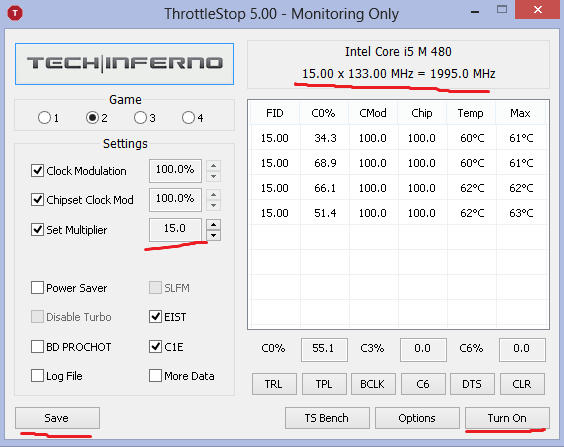The width and height of the screenshot is (564, 447).
Task: Click the Clock Modulation 100.0% value field
Action: click(x=175, y=170)
